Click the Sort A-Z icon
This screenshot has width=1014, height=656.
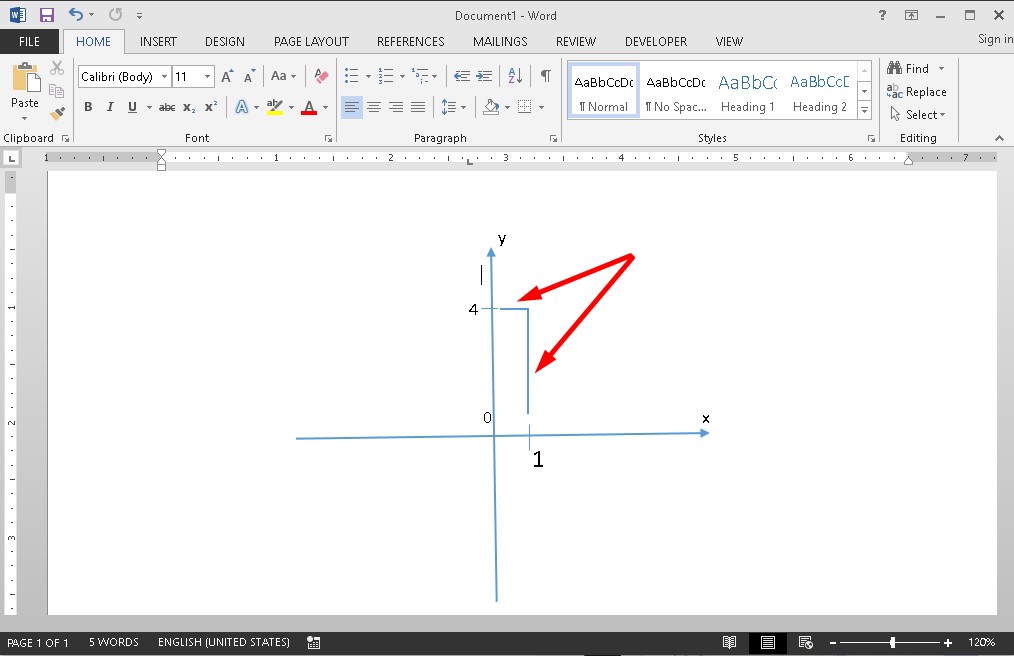point(515,76)
